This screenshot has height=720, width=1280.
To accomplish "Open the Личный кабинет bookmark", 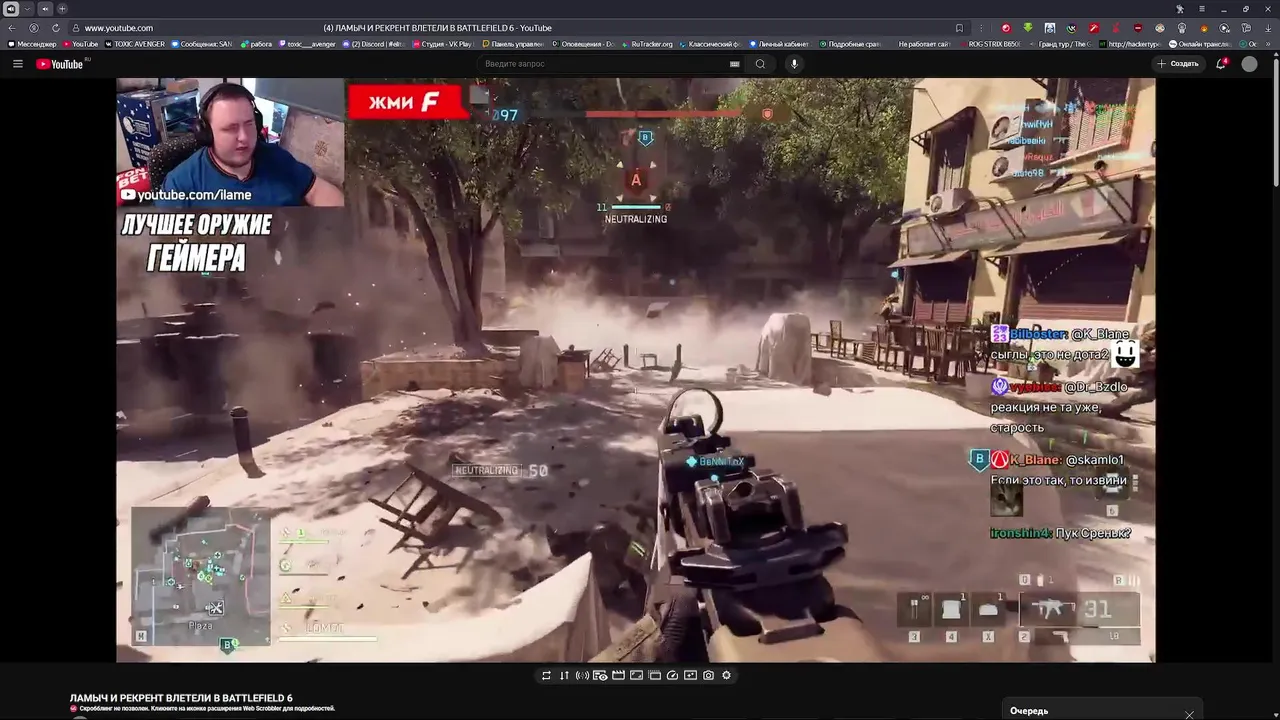I will tap(778, 44).
